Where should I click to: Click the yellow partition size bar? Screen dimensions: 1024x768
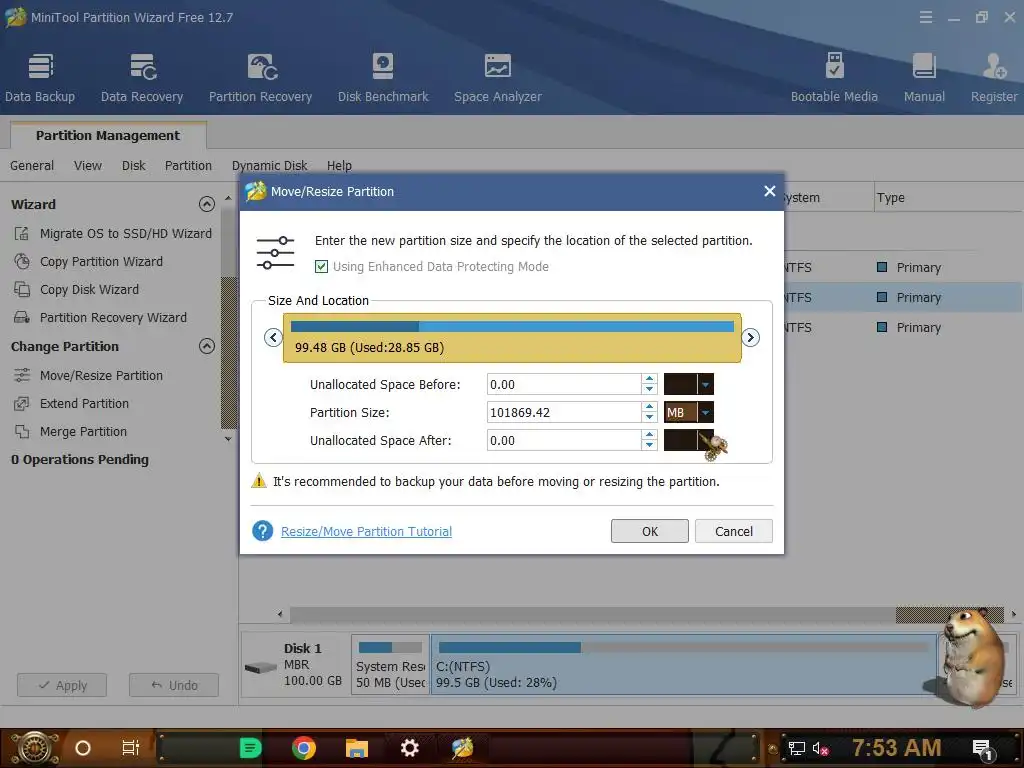(x=512, y=338)
